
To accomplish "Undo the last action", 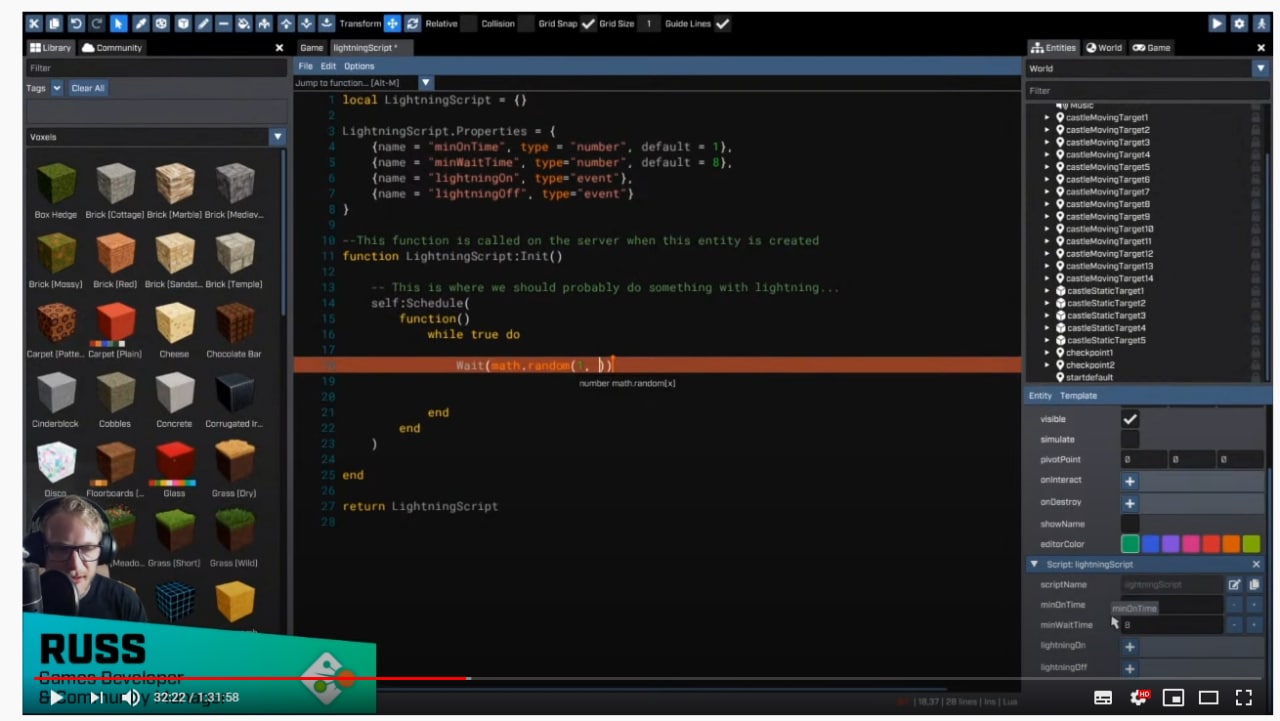I will [x=76, y=23].
